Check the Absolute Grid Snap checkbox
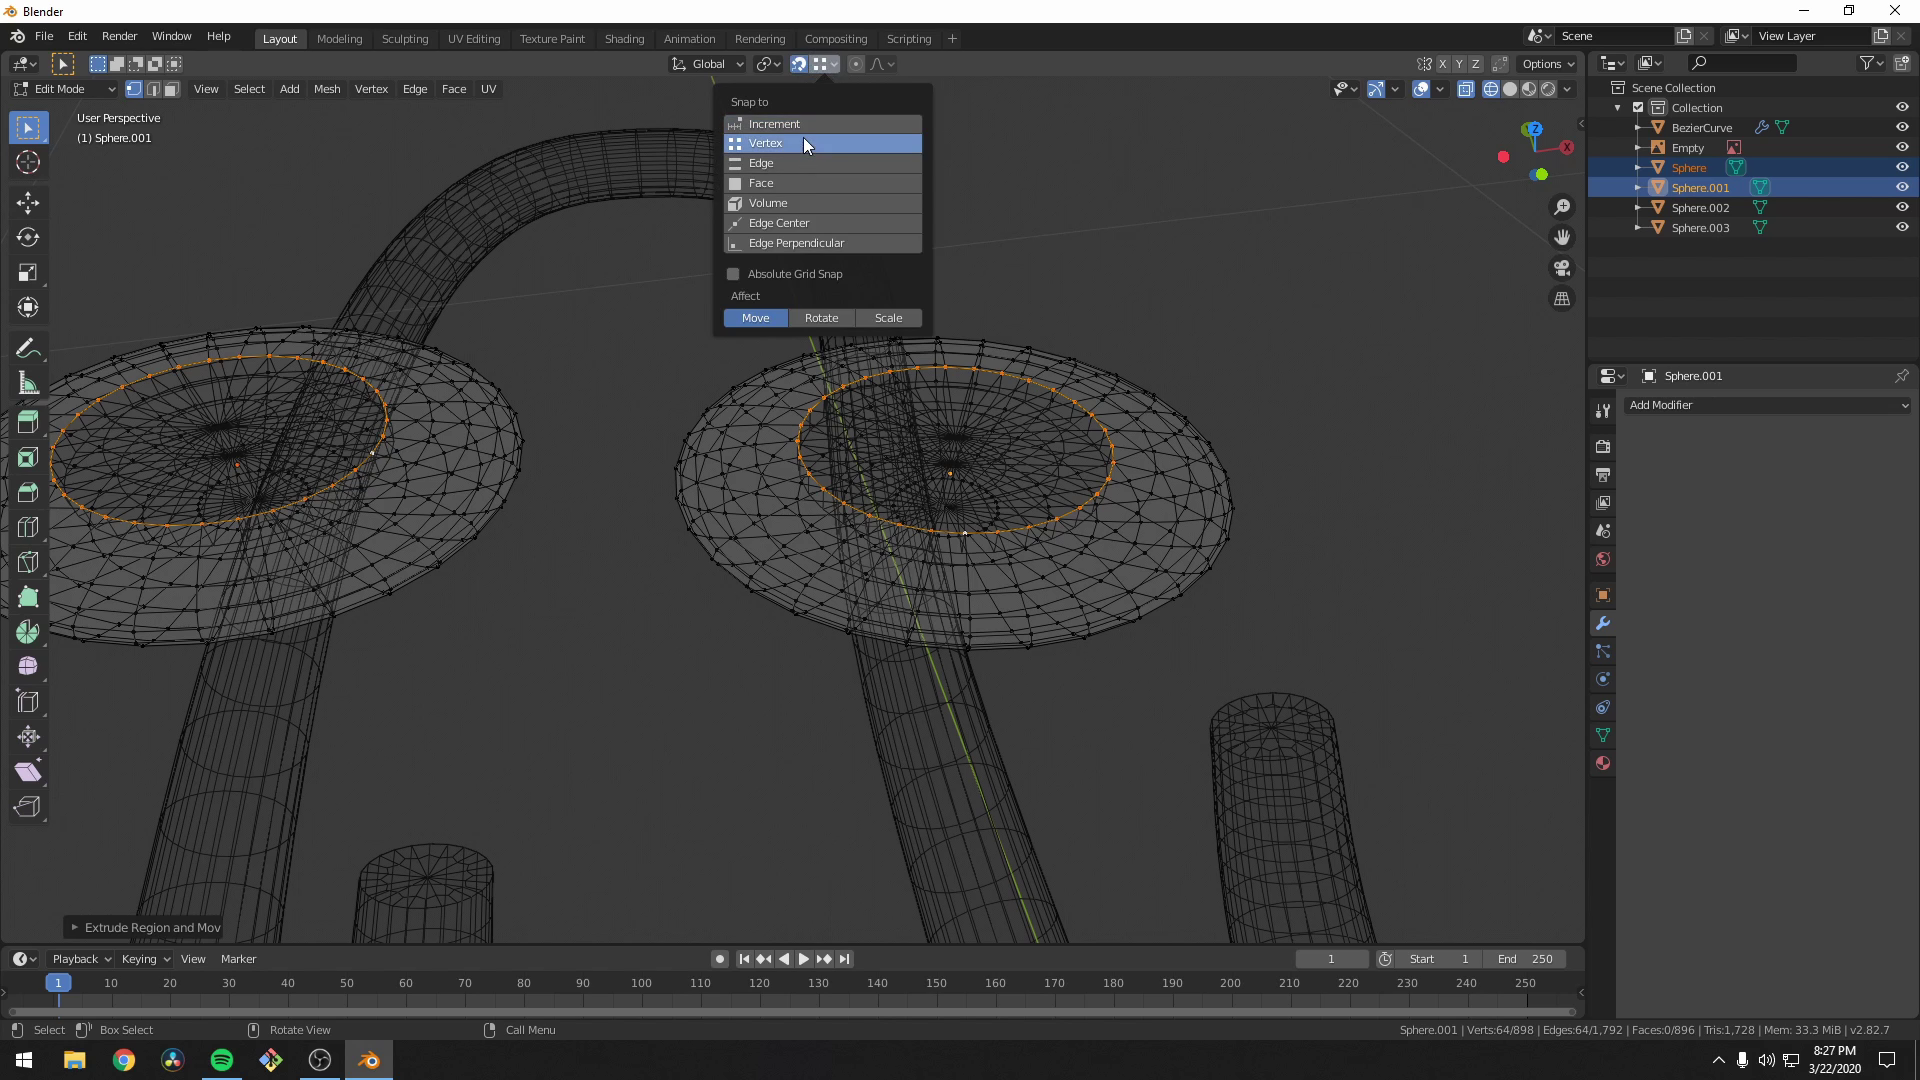The image size is (1920, 1080). pyautogui.click(x=733, y=274)
